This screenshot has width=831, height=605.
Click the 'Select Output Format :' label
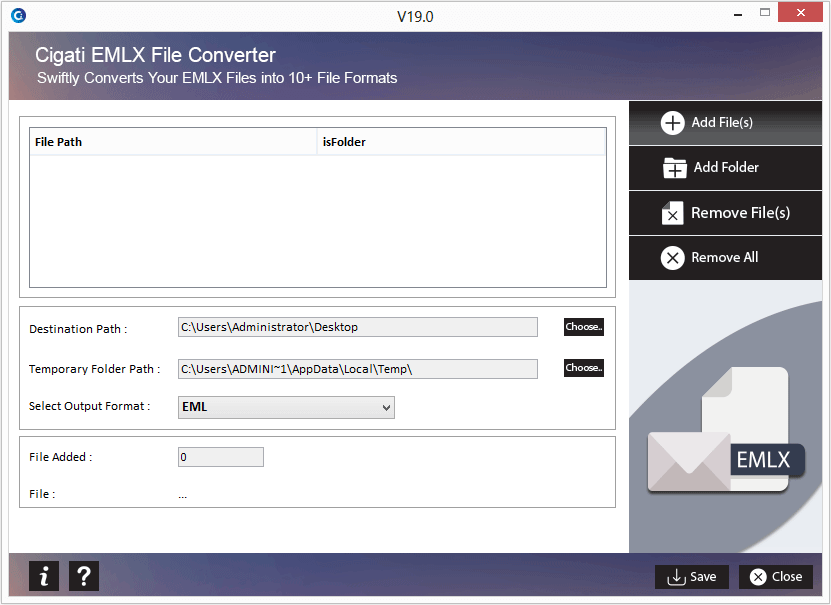(90, 406)
